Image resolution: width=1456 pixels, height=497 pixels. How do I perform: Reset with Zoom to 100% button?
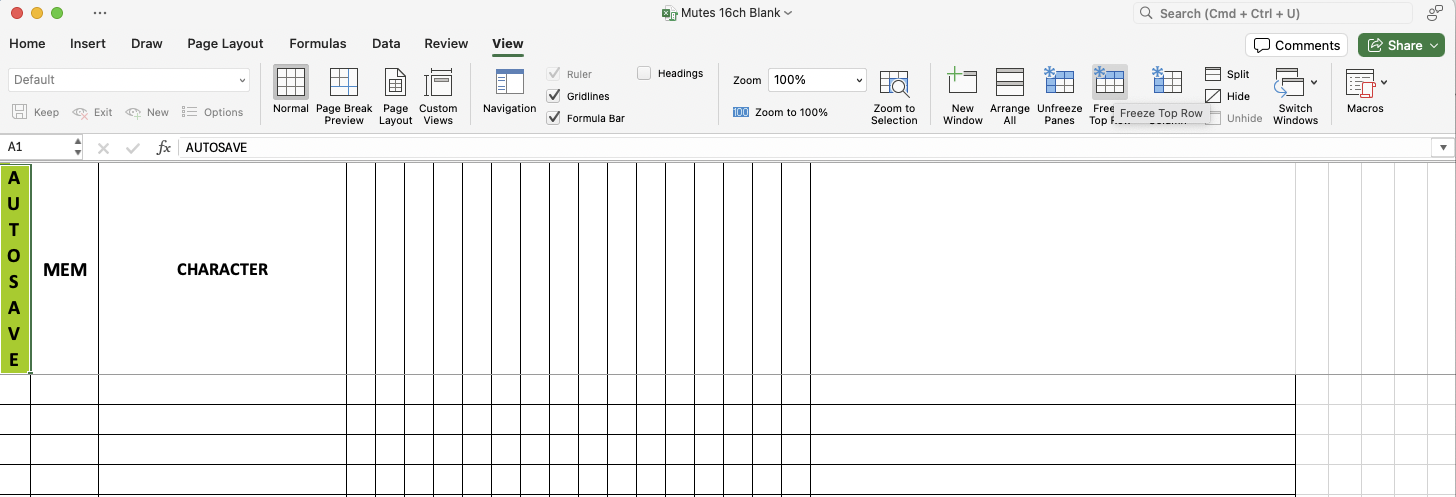click(x=781, y=112)
